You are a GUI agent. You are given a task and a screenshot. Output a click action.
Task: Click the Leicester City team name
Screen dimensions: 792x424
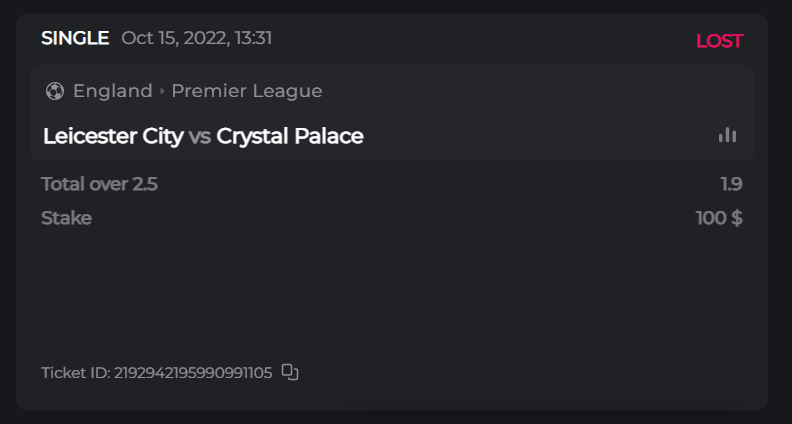pos(113,136)
